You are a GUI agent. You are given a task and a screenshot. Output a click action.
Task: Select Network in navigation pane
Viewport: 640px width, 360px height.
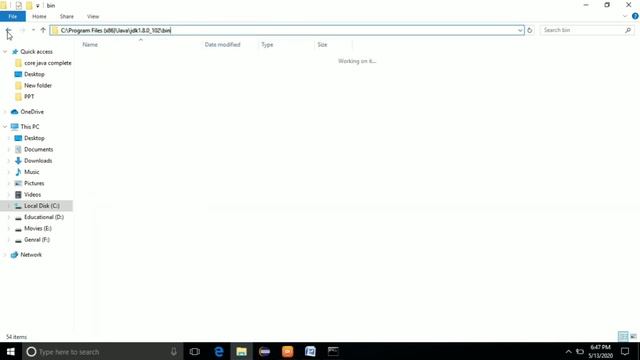tap(31, 255)
